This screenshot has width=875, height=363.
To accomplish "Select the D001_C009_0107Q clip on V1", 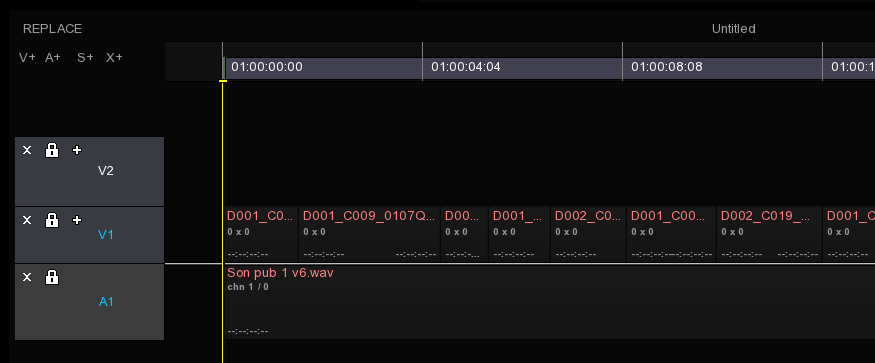I will (x=370, y=234).
